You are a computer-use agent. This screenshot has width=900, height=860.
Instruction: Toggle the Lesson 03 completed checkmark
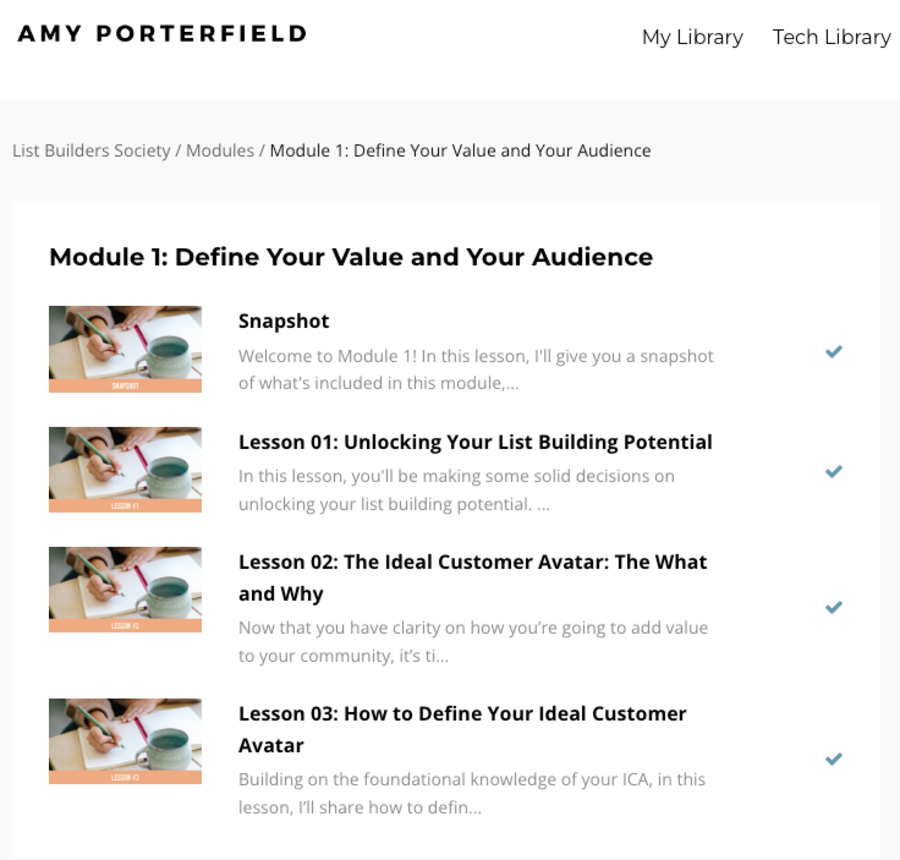(833, 759)
